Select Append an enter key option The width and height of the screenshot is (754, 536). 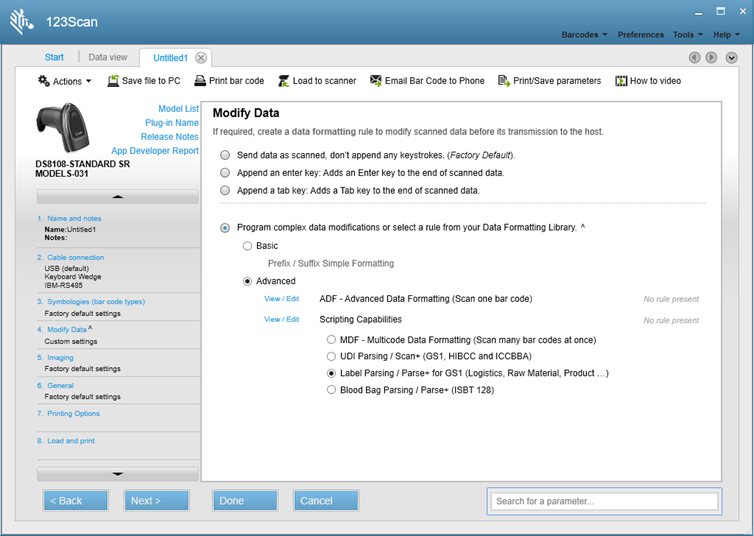pos(225,173)
